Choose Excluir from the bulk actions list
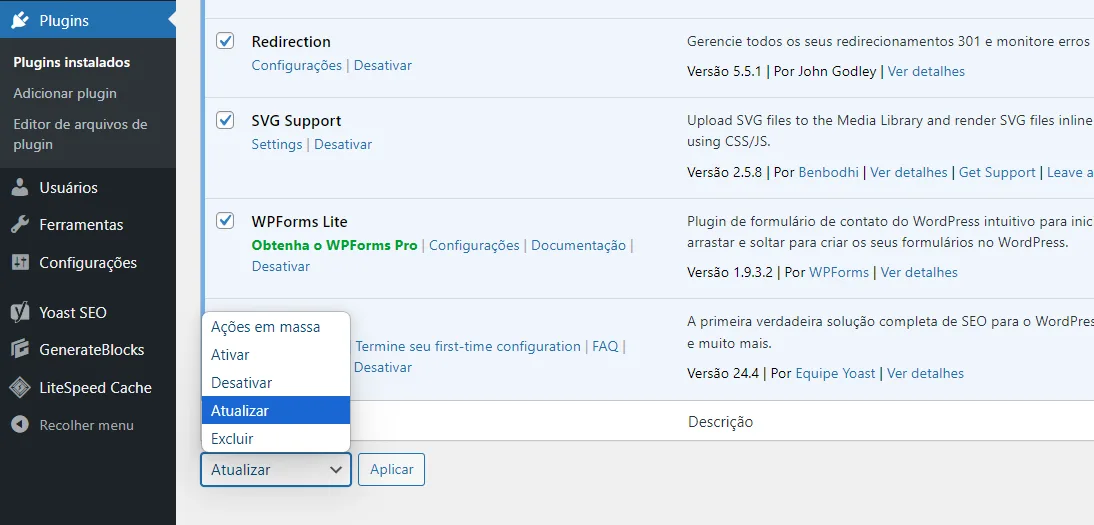This screenshot has height=525, width=1094. (233, 439)
